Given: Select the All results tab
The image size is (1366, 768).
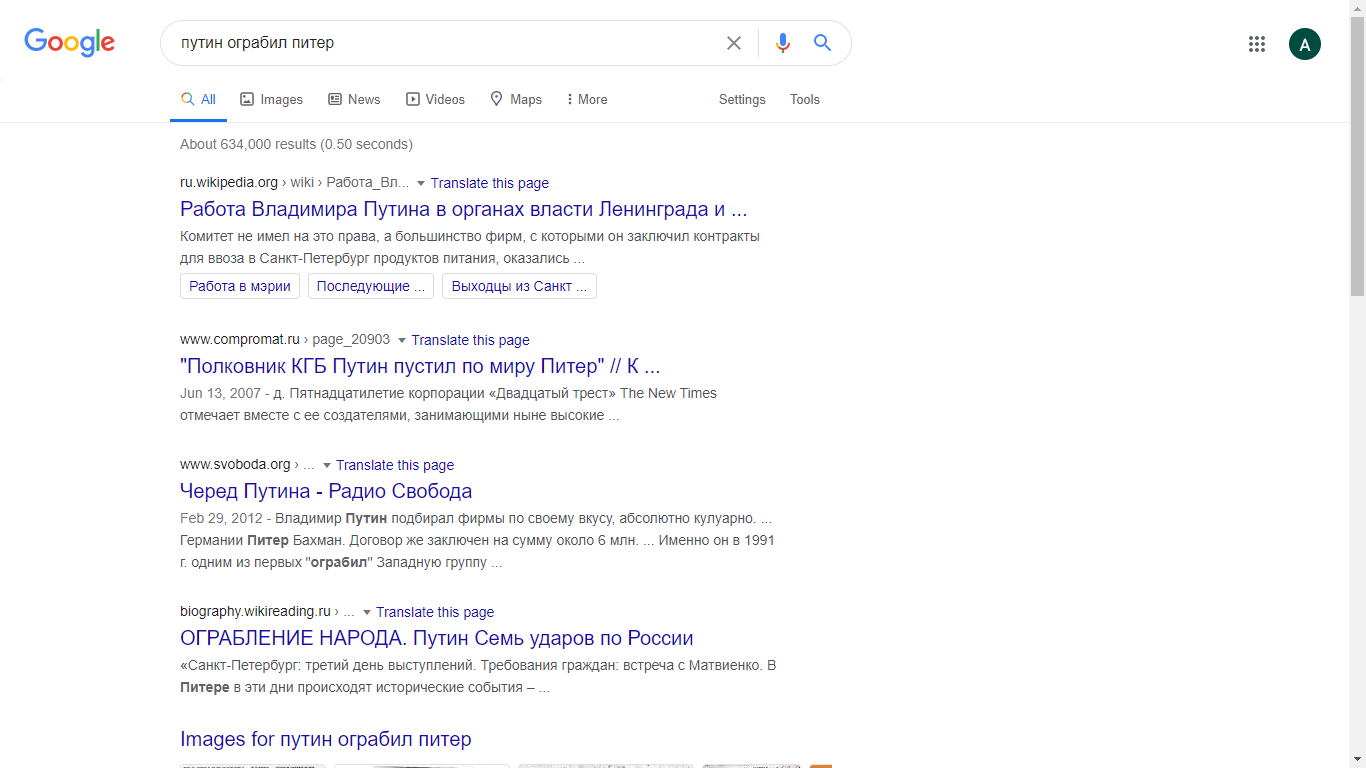Looking at the screenshot, I should [198, 100].
